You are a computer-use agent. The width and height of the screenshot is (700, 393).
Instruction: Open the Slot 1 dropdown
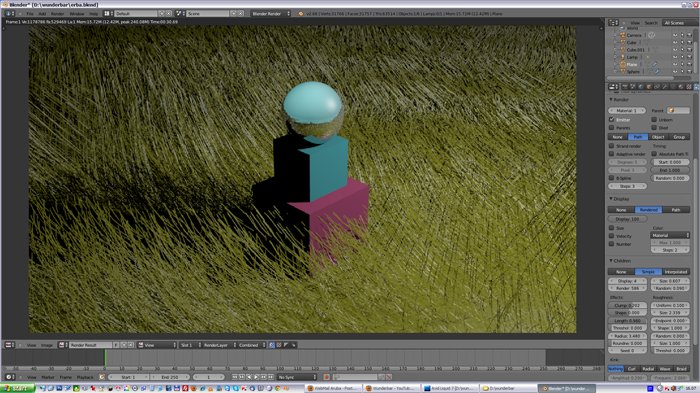coord(191,345)
